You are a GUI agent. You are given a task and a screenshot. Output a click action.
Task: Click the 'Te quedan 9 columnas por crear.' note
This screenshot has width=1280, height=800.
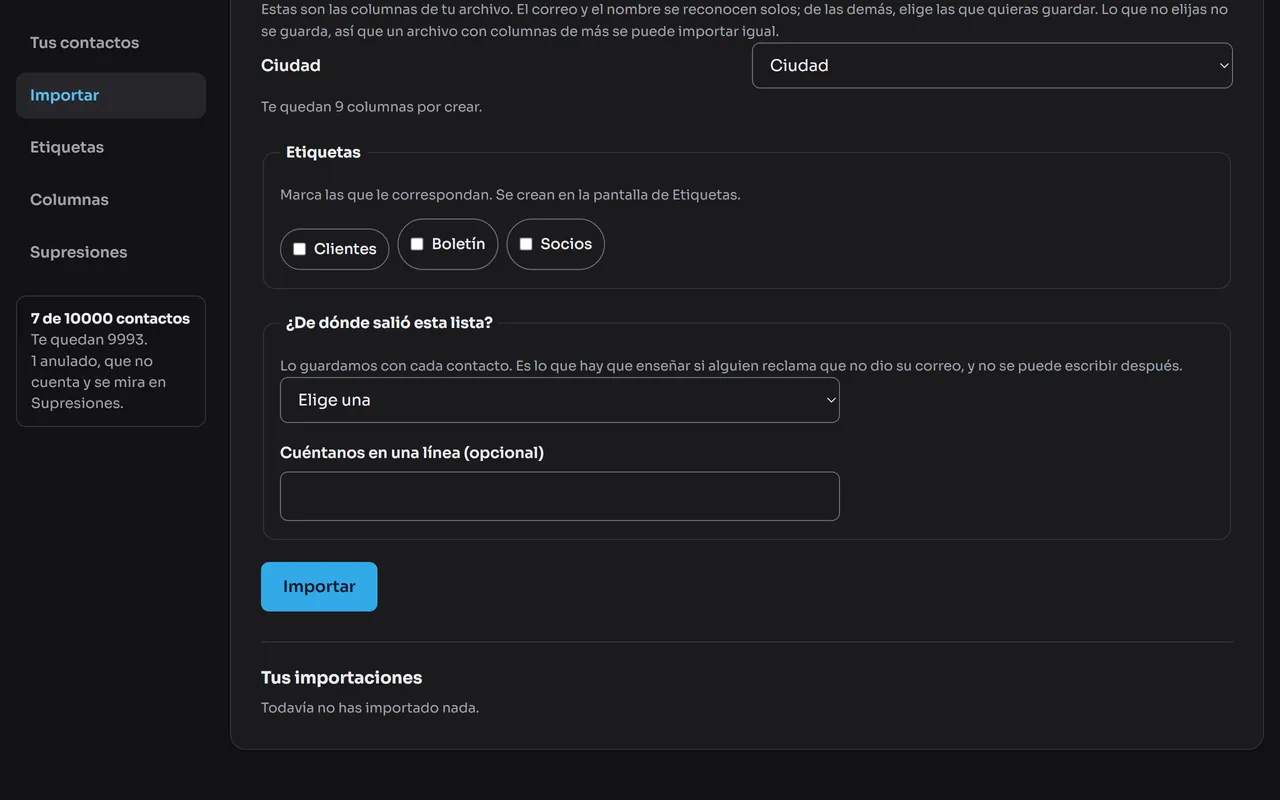371,106
